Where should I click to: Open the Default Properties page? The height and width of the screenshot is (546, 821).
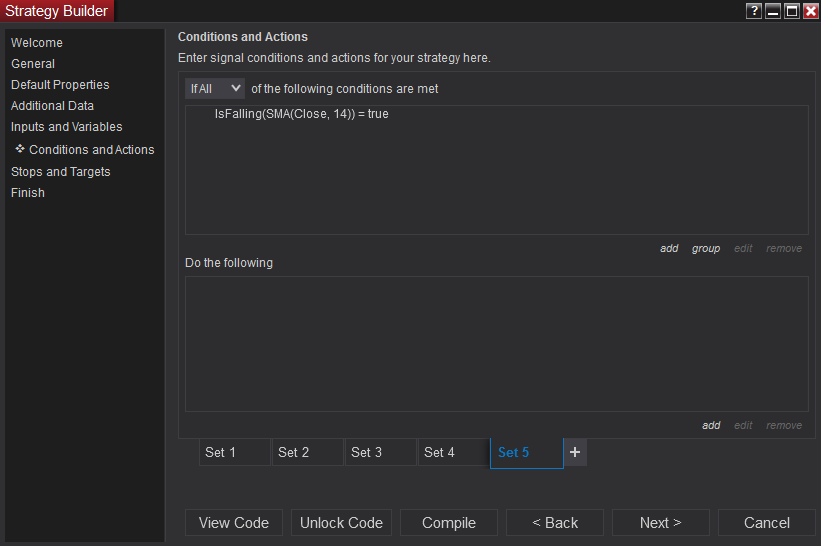[60, 85]
